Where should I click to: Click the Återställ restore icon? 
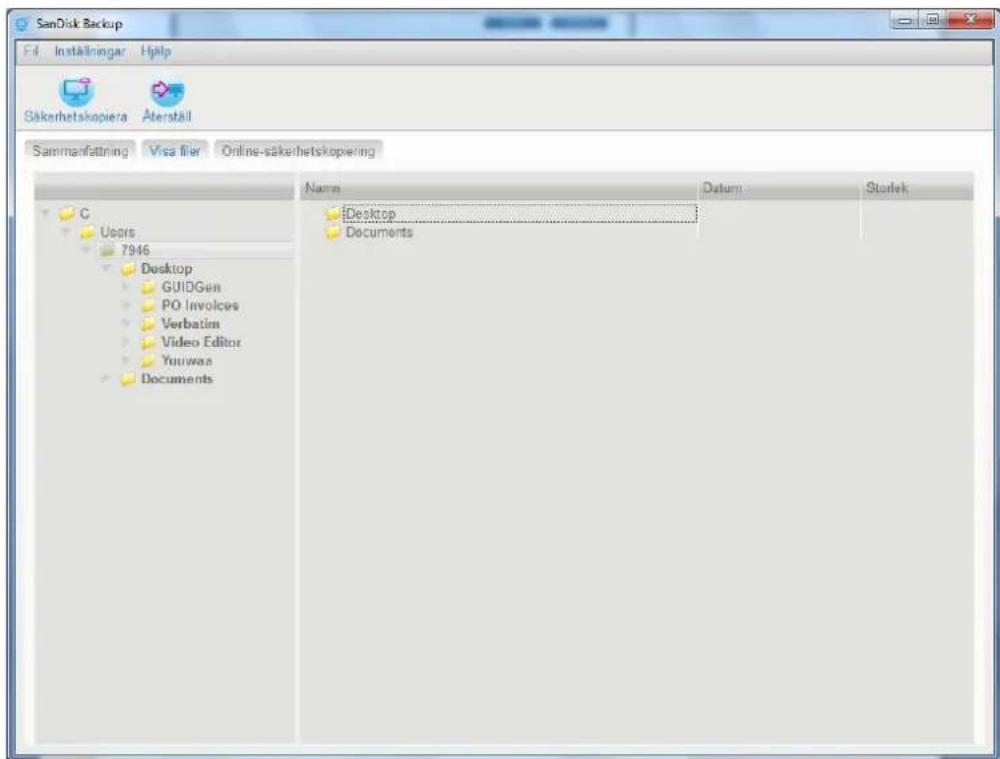tap(167, 92)
